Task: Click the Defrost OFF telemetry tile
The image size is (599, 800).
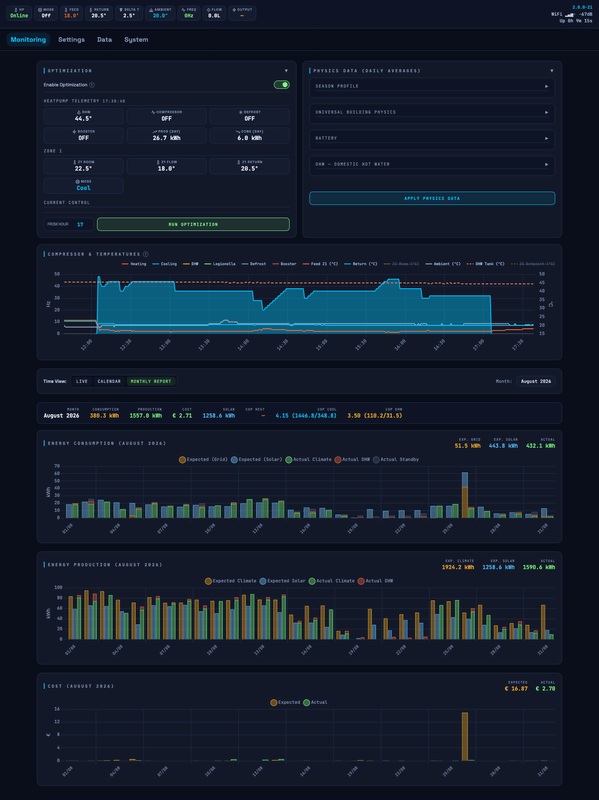Action: 249,116
